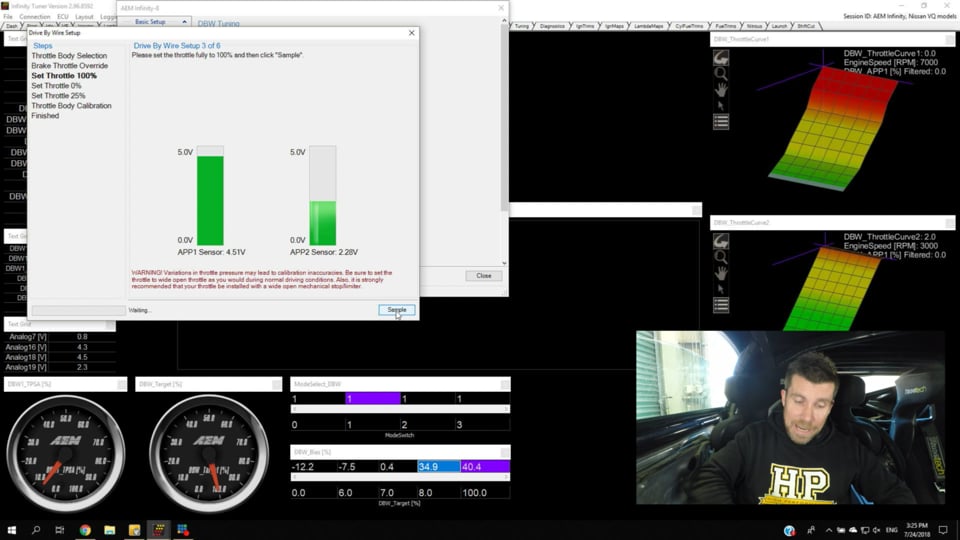Viewport: 960px width, 540px height.
Task: Click Sample button in wizard
Action: pyautogui.click(x=397, y=310)
